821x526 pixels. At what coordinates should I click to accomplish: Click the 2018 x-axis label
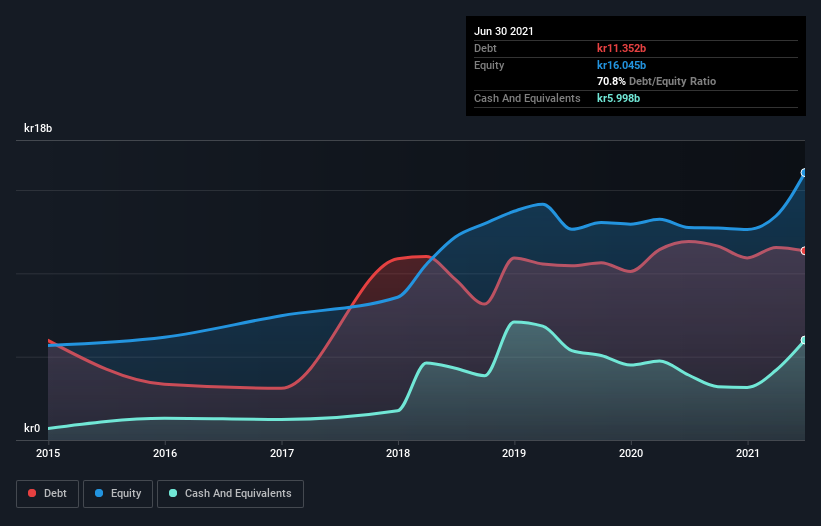398,453
